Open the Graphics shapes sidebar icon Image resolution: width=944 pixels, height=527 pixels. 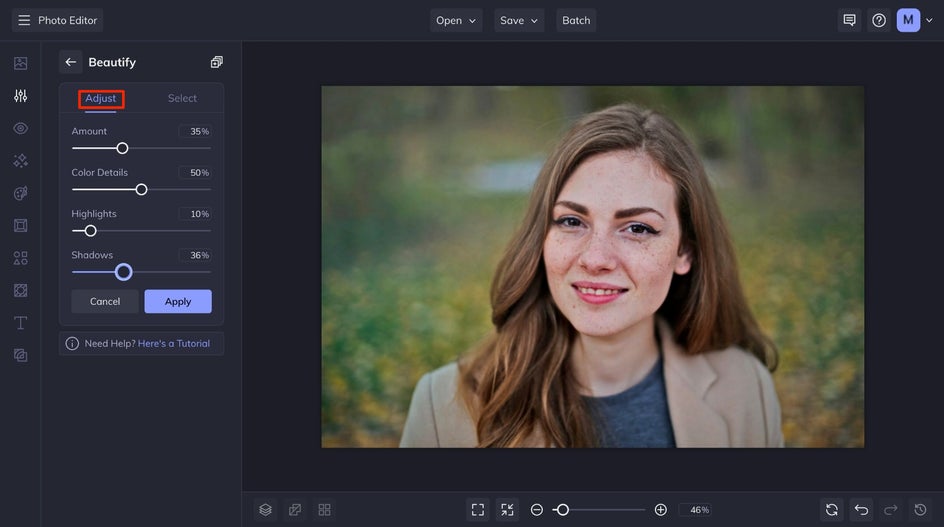pyautogui.click(x=20, y=258)
